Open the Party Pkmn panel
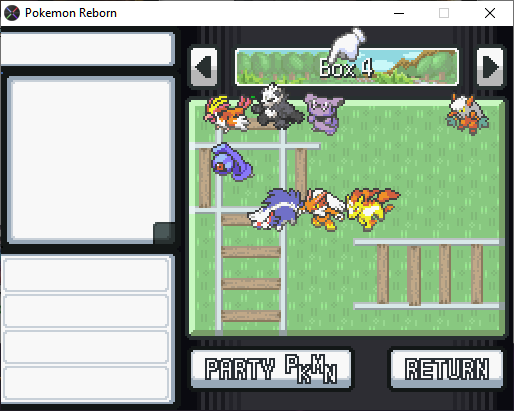This screenshot has height=411, width=514. coord(271,369)
